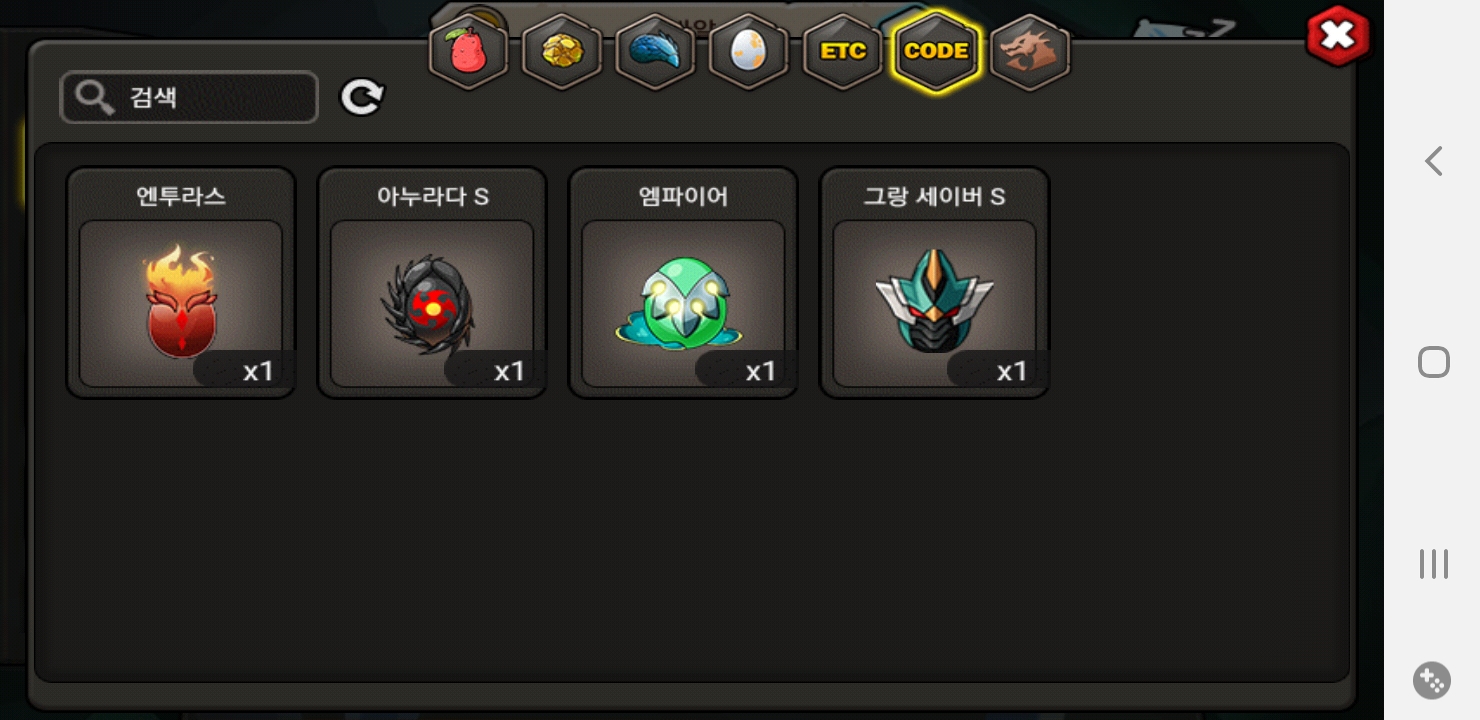Click the refresh arrow icon
1480x720 pixels.
pos(362,97)
